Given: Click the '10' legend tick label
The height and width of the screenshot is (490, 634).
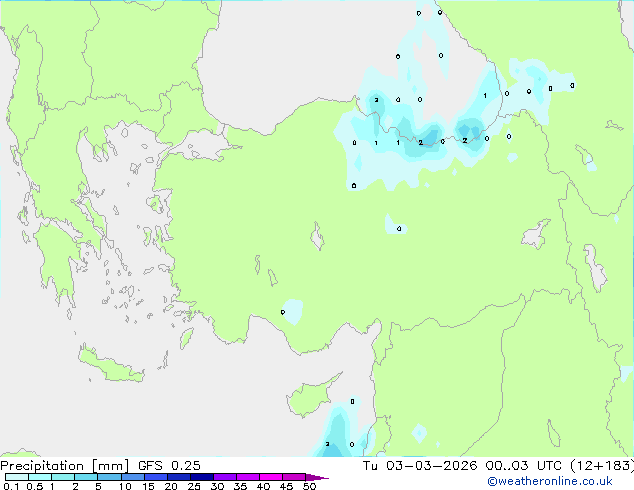Looking at the screenshot, I should (125, 486).
